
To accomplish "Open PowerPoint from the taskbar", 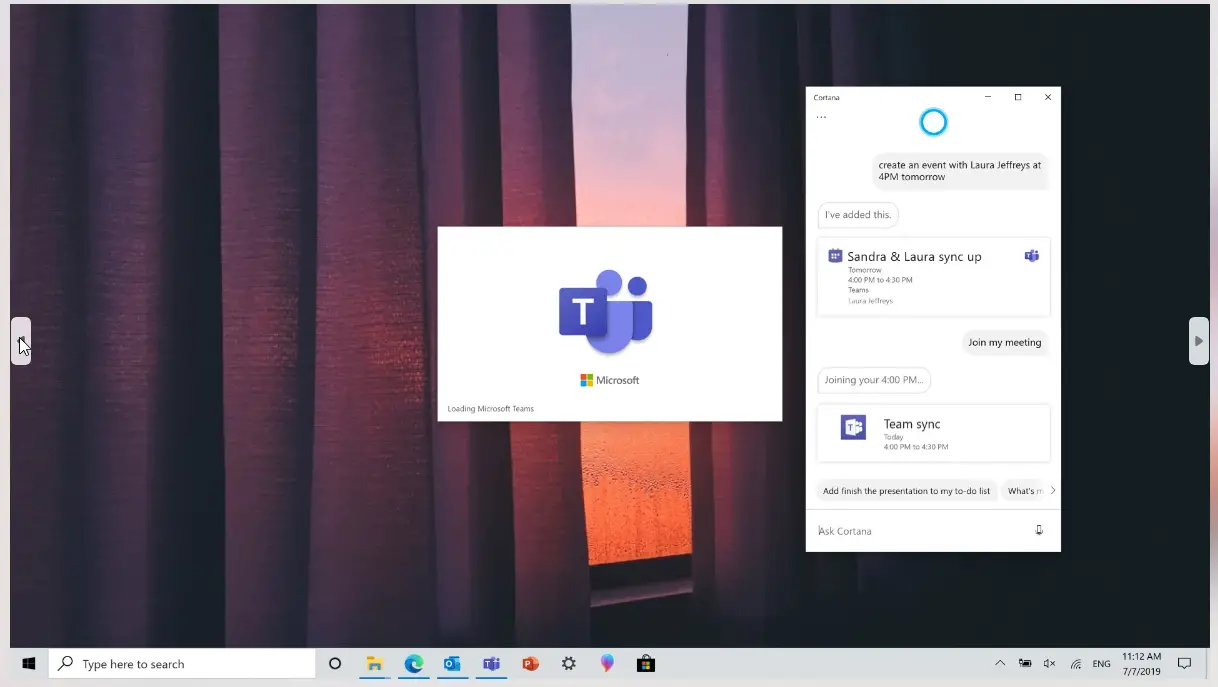I will point(530,663).
